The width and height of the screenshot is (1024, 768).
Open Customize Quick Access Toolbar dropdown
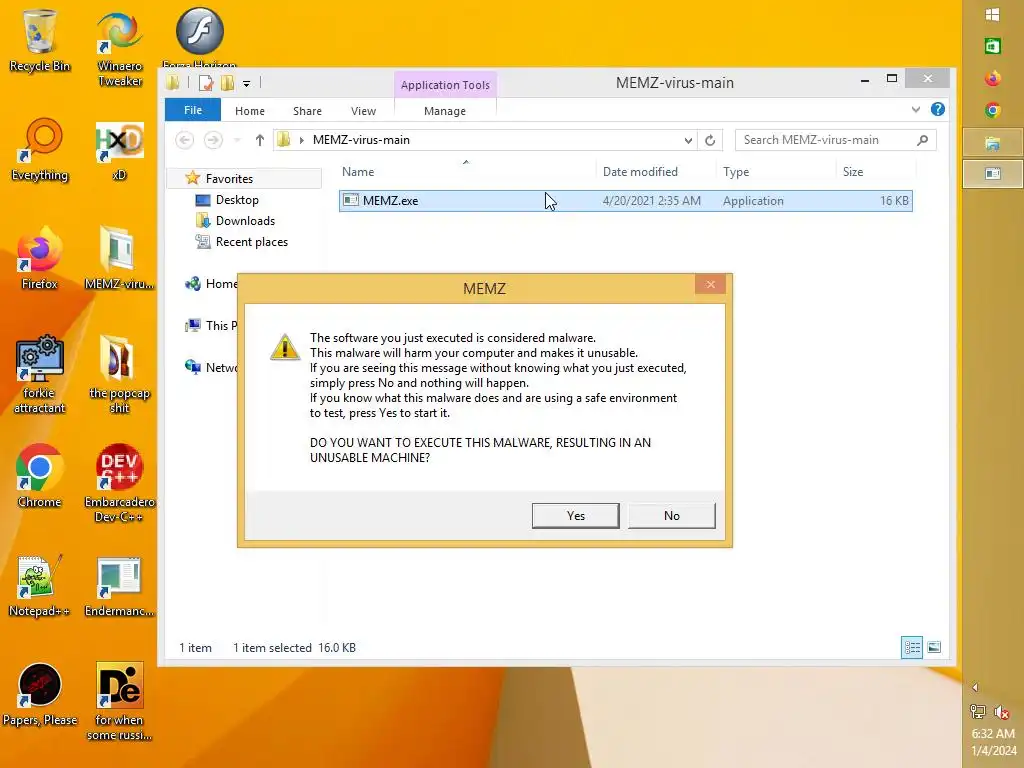pos(246,84)
